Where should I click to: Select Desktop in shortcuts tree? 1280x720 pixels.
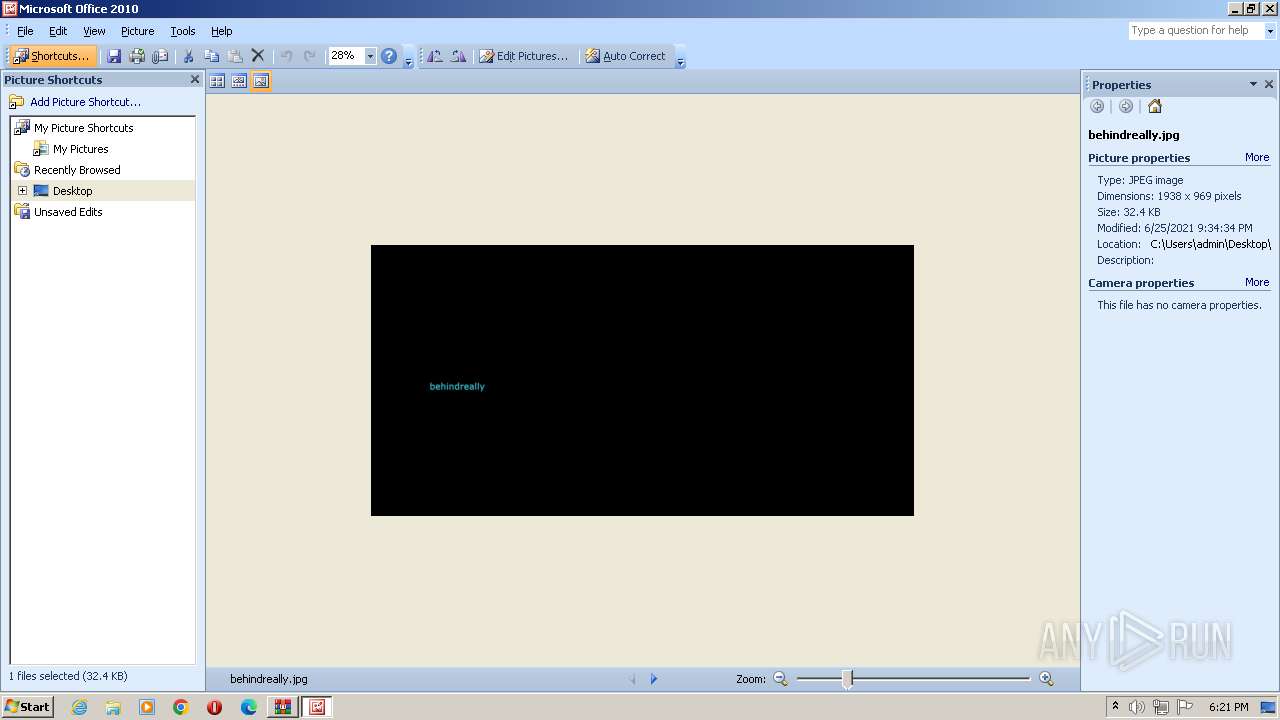coord(72,191)
